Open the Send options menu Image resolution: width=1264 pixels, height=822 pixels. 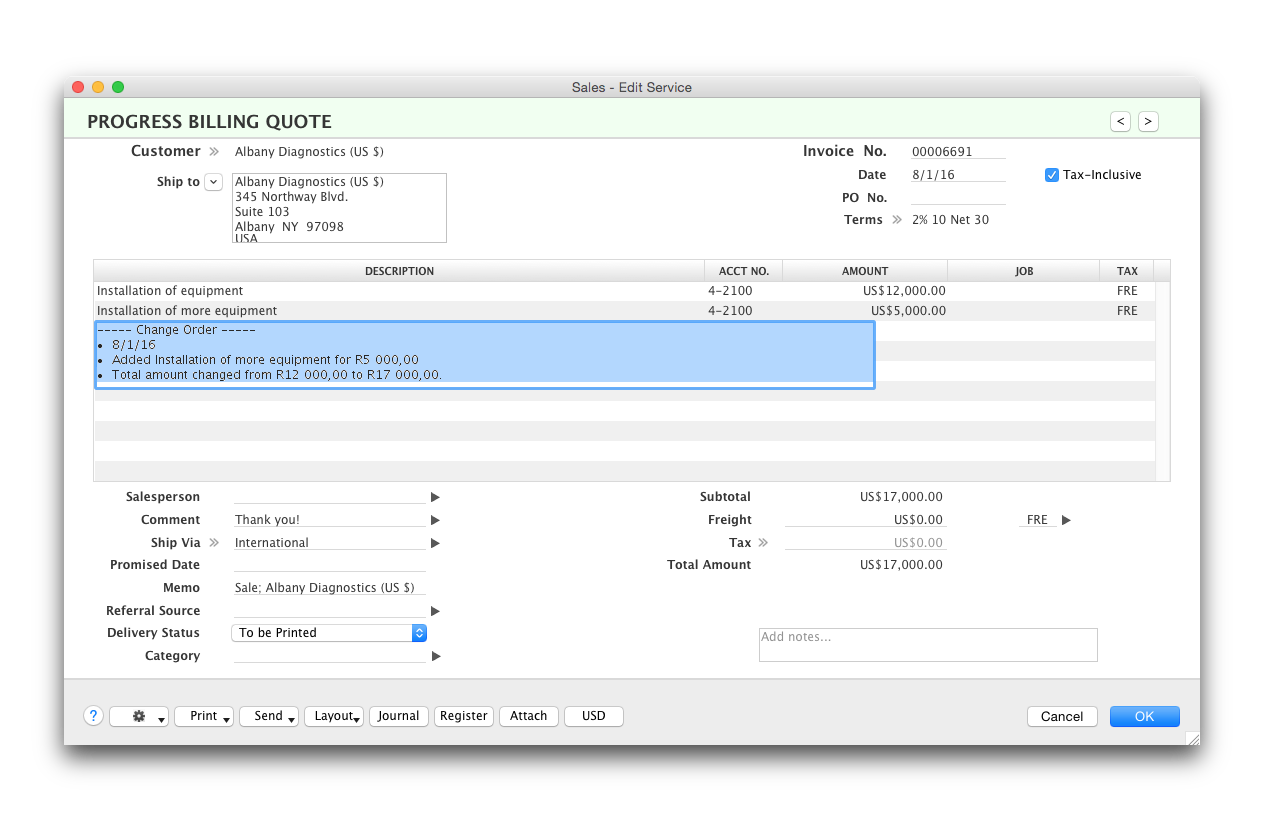click(269, 716)
